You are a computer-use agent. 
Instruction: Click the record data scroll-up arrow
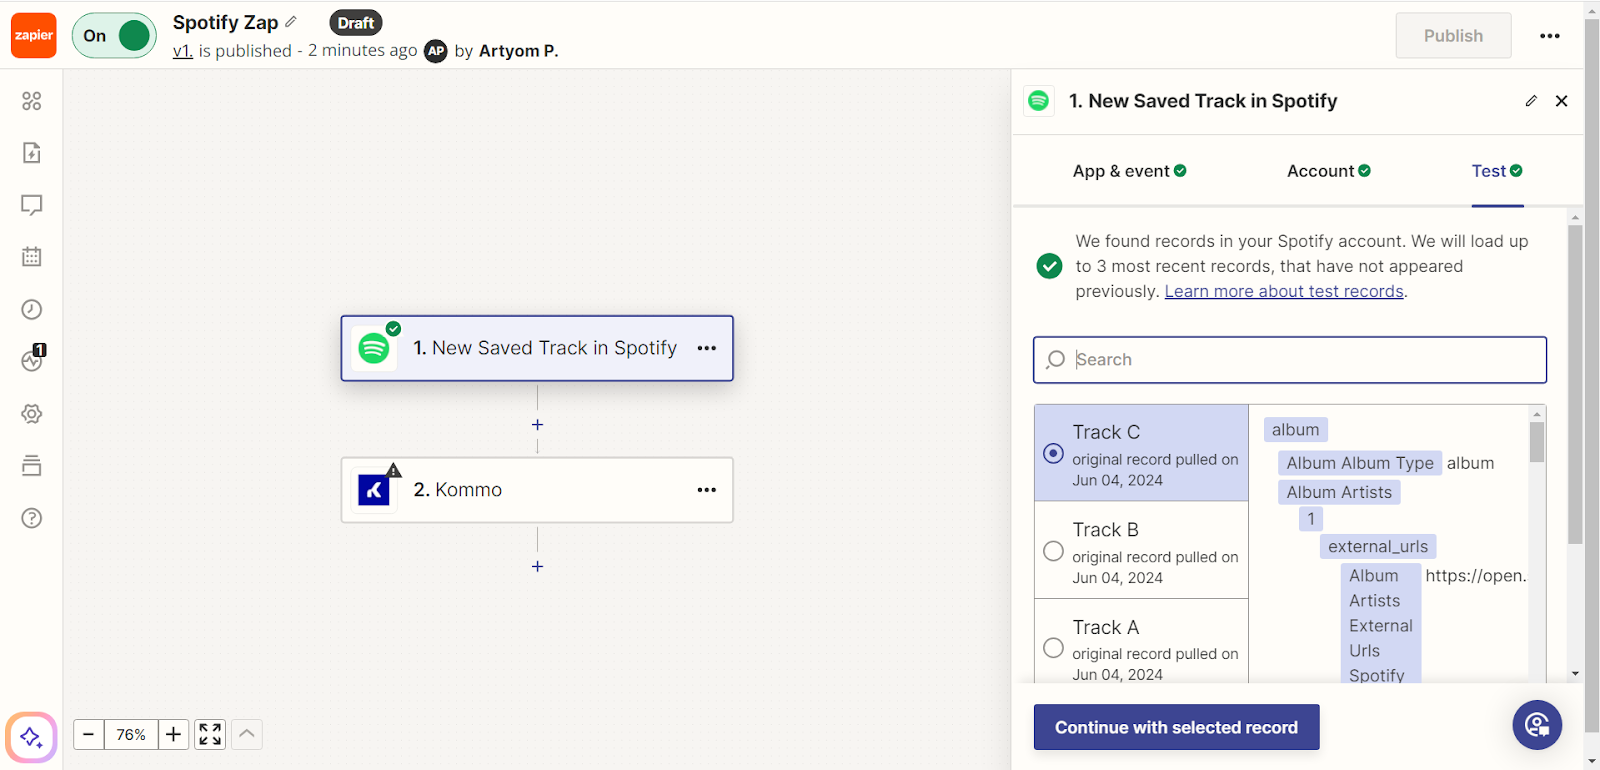[x=1537, y=413]
